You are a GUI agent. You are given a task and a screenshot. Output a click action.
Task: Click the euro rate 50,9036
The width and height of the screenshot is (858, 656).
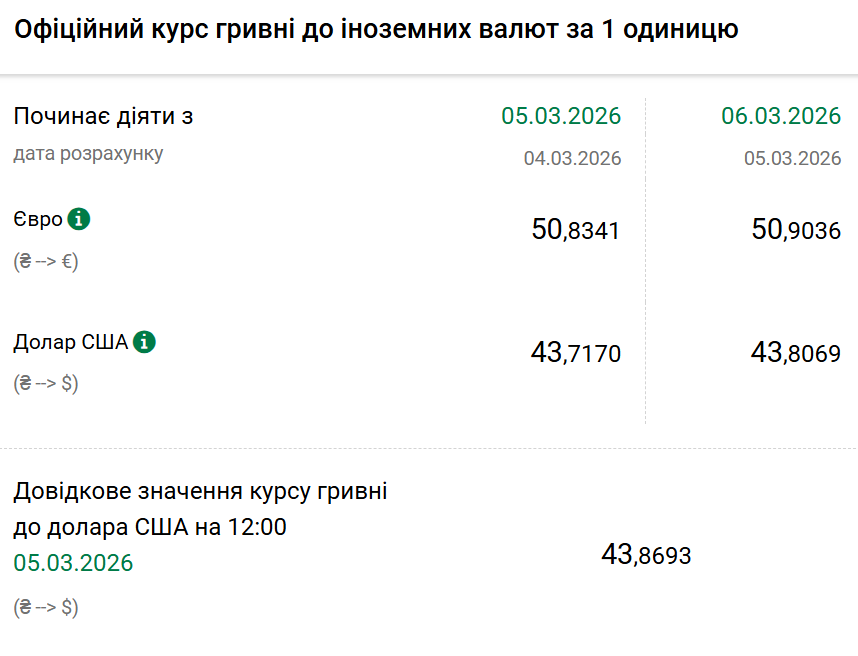point(795,231)
